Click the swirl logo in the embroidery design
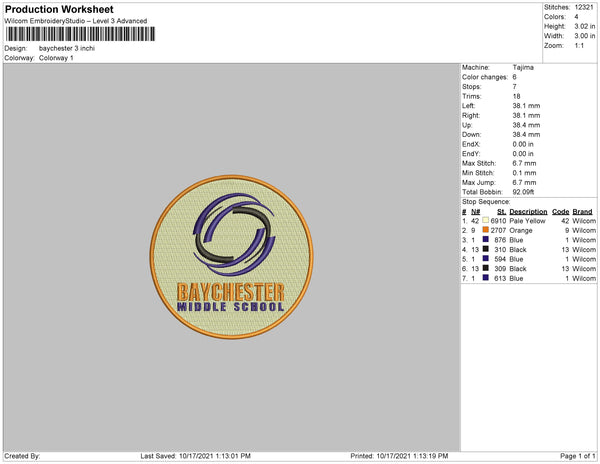The height and width of the screenshot is (464, 600). point(234,234)
